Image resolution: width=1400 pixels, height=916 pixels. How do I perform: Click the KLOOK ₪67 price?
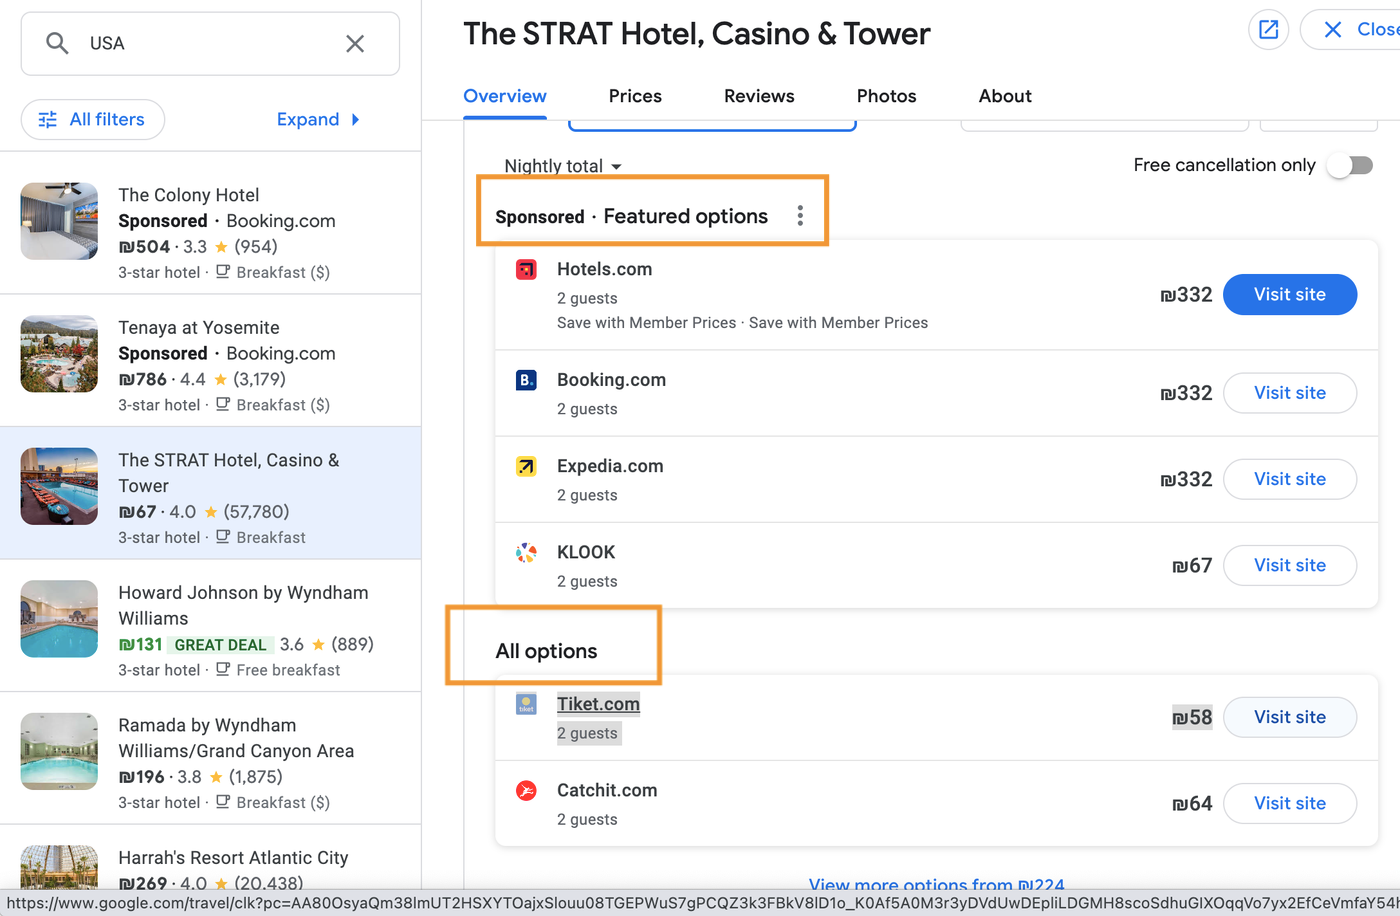pyautogui.click(x=1192, y=566)
